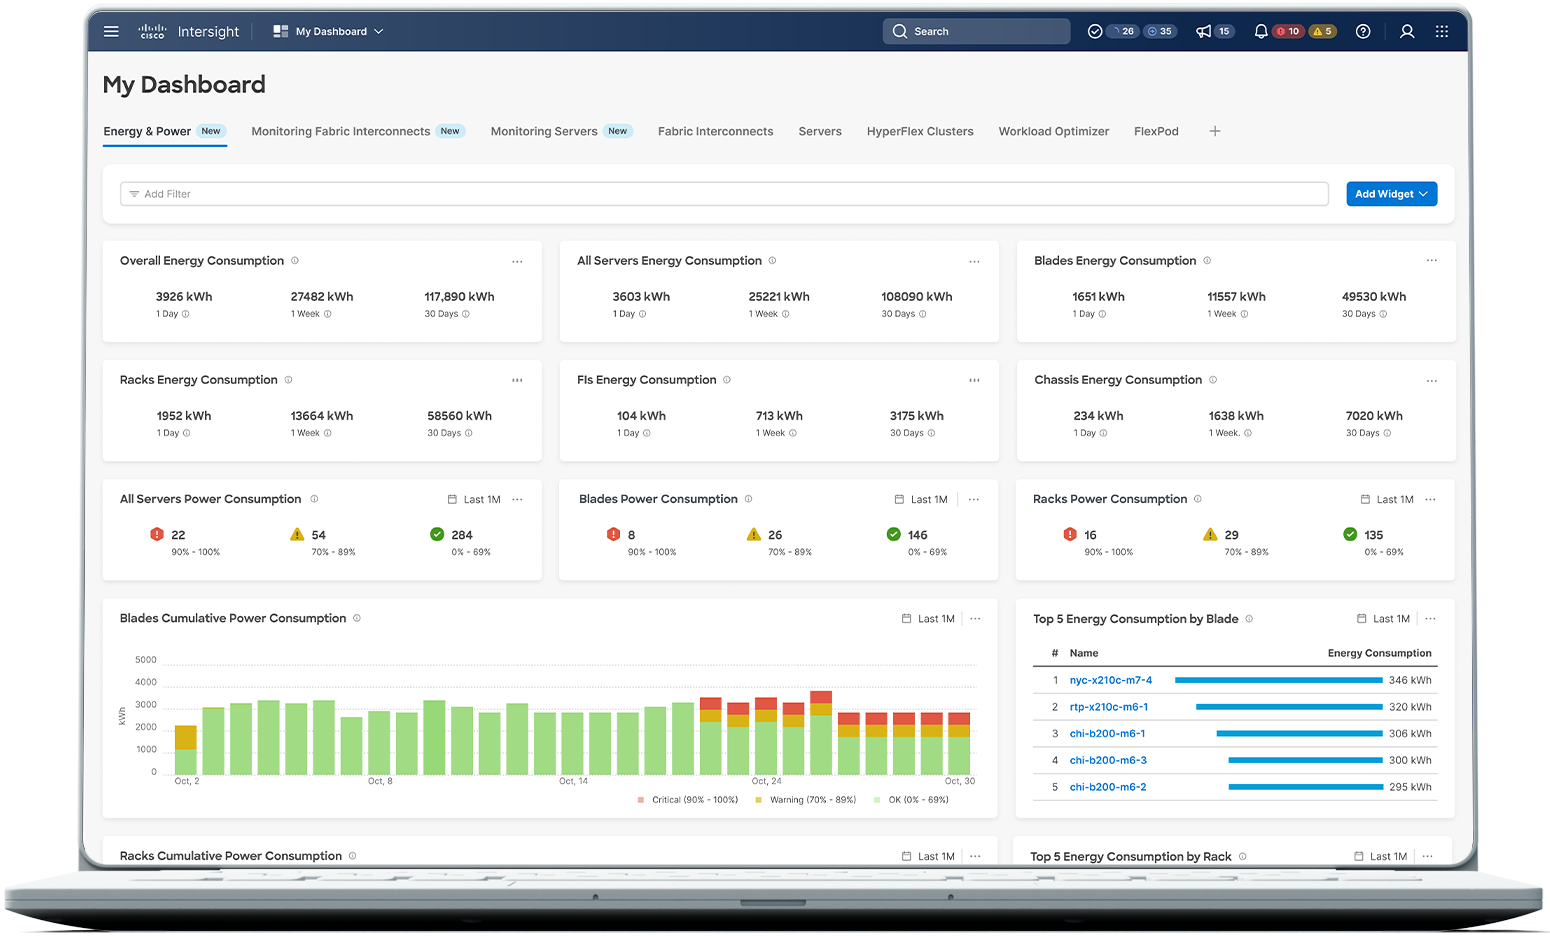
Task: Toggle Warning (70% - 89%) legend series
Action: 812,800
